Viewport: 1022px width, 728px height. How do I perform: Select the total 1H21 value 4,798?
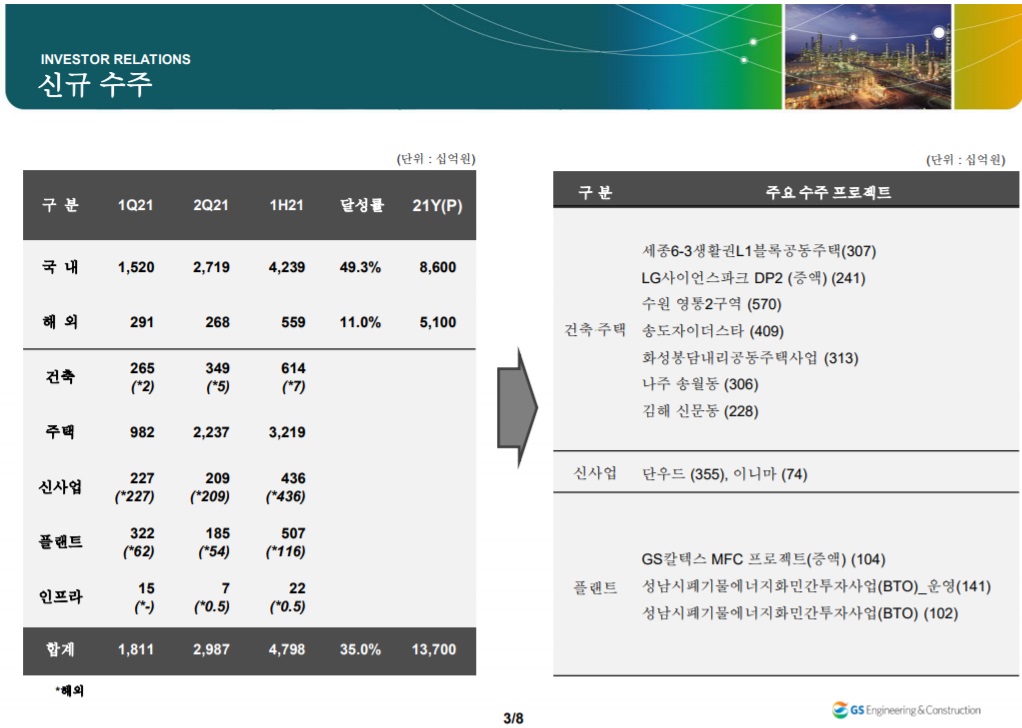[287, 650]
